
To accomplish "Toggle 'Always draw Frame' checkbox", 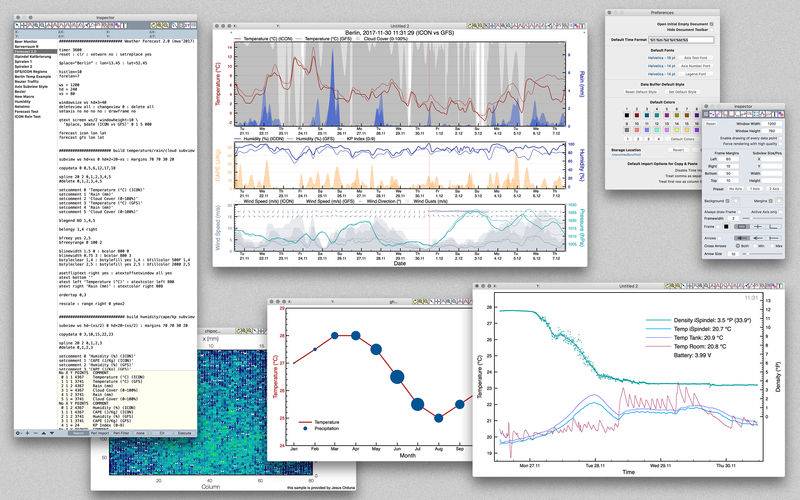I will pyautogui.click(x=739, y=212).
